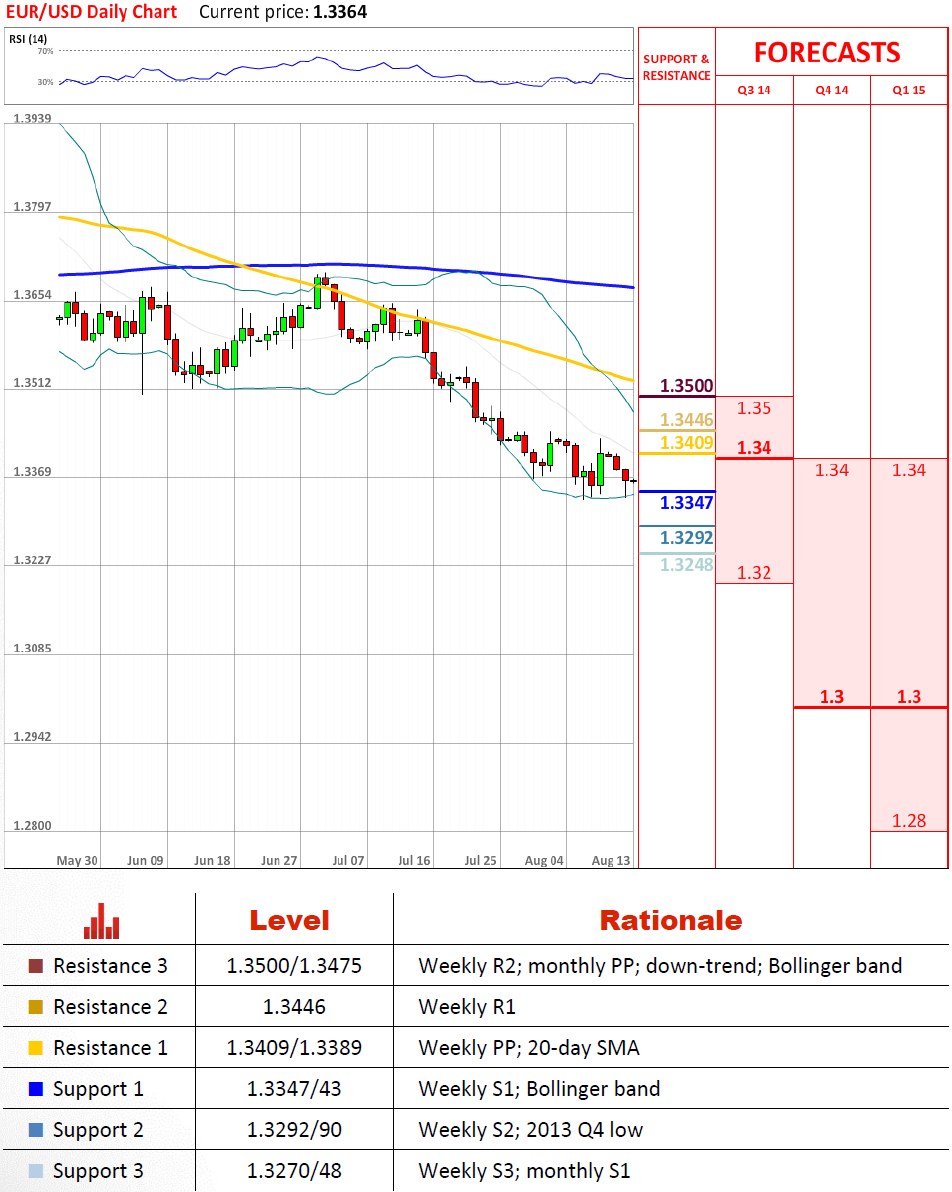This screenshot has width=952, height=1192.
Task: Click the red bar chart icon in table header
Action: coord(101,920)
